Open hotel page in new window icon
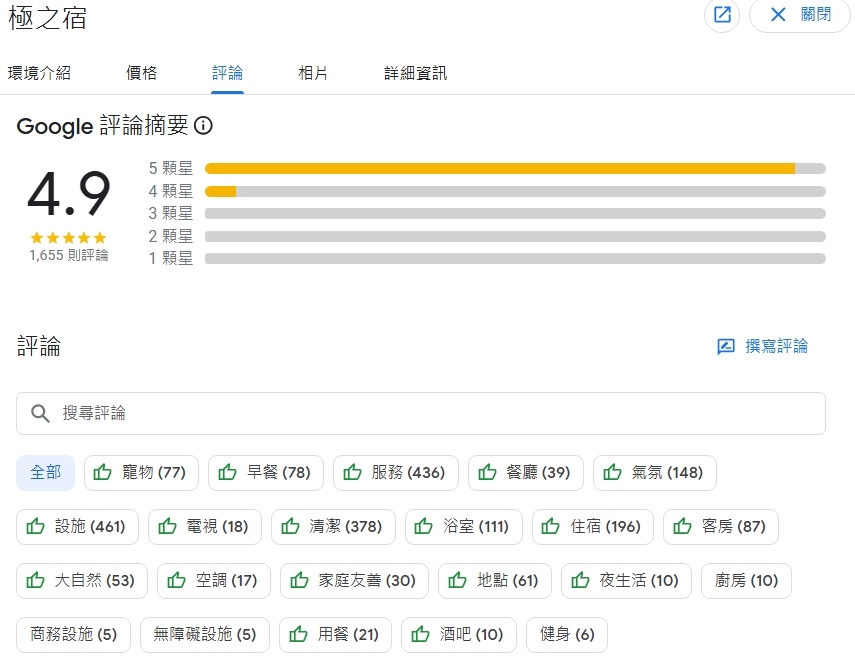The height and width of the screenshot is (663, 855). tap(722, 15)
